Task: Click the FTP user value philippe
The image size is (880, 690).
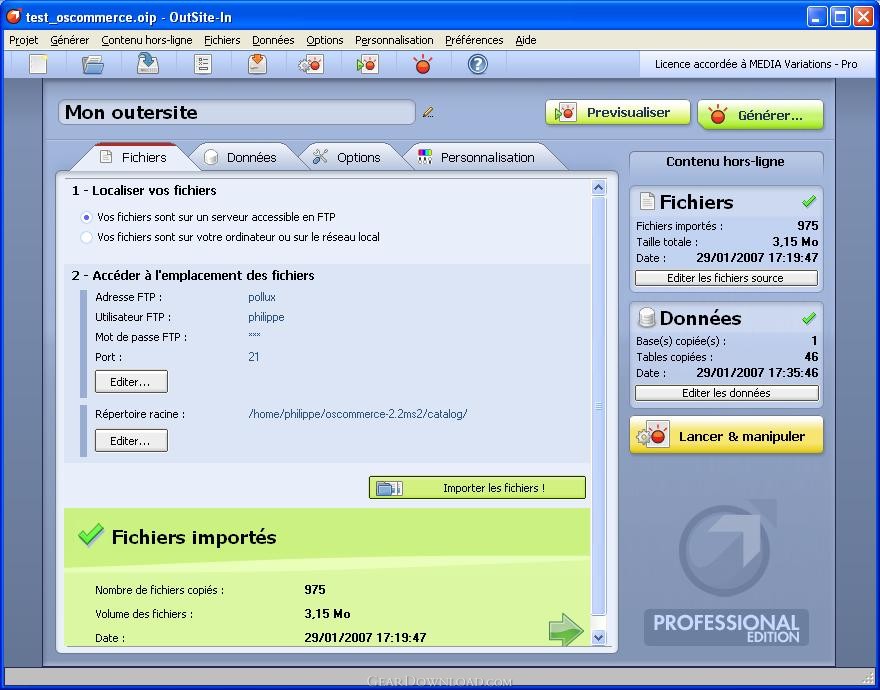Action: tap(266, 317)
